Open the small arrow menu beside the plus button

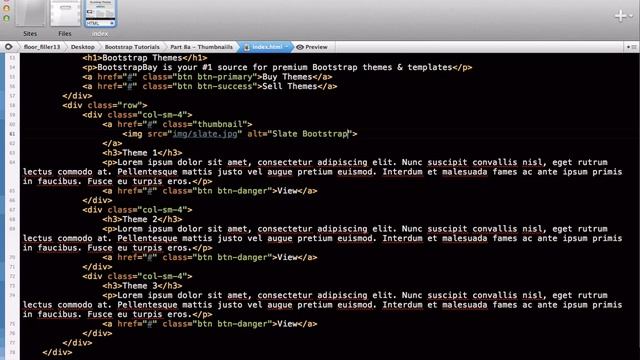point(631,16)
